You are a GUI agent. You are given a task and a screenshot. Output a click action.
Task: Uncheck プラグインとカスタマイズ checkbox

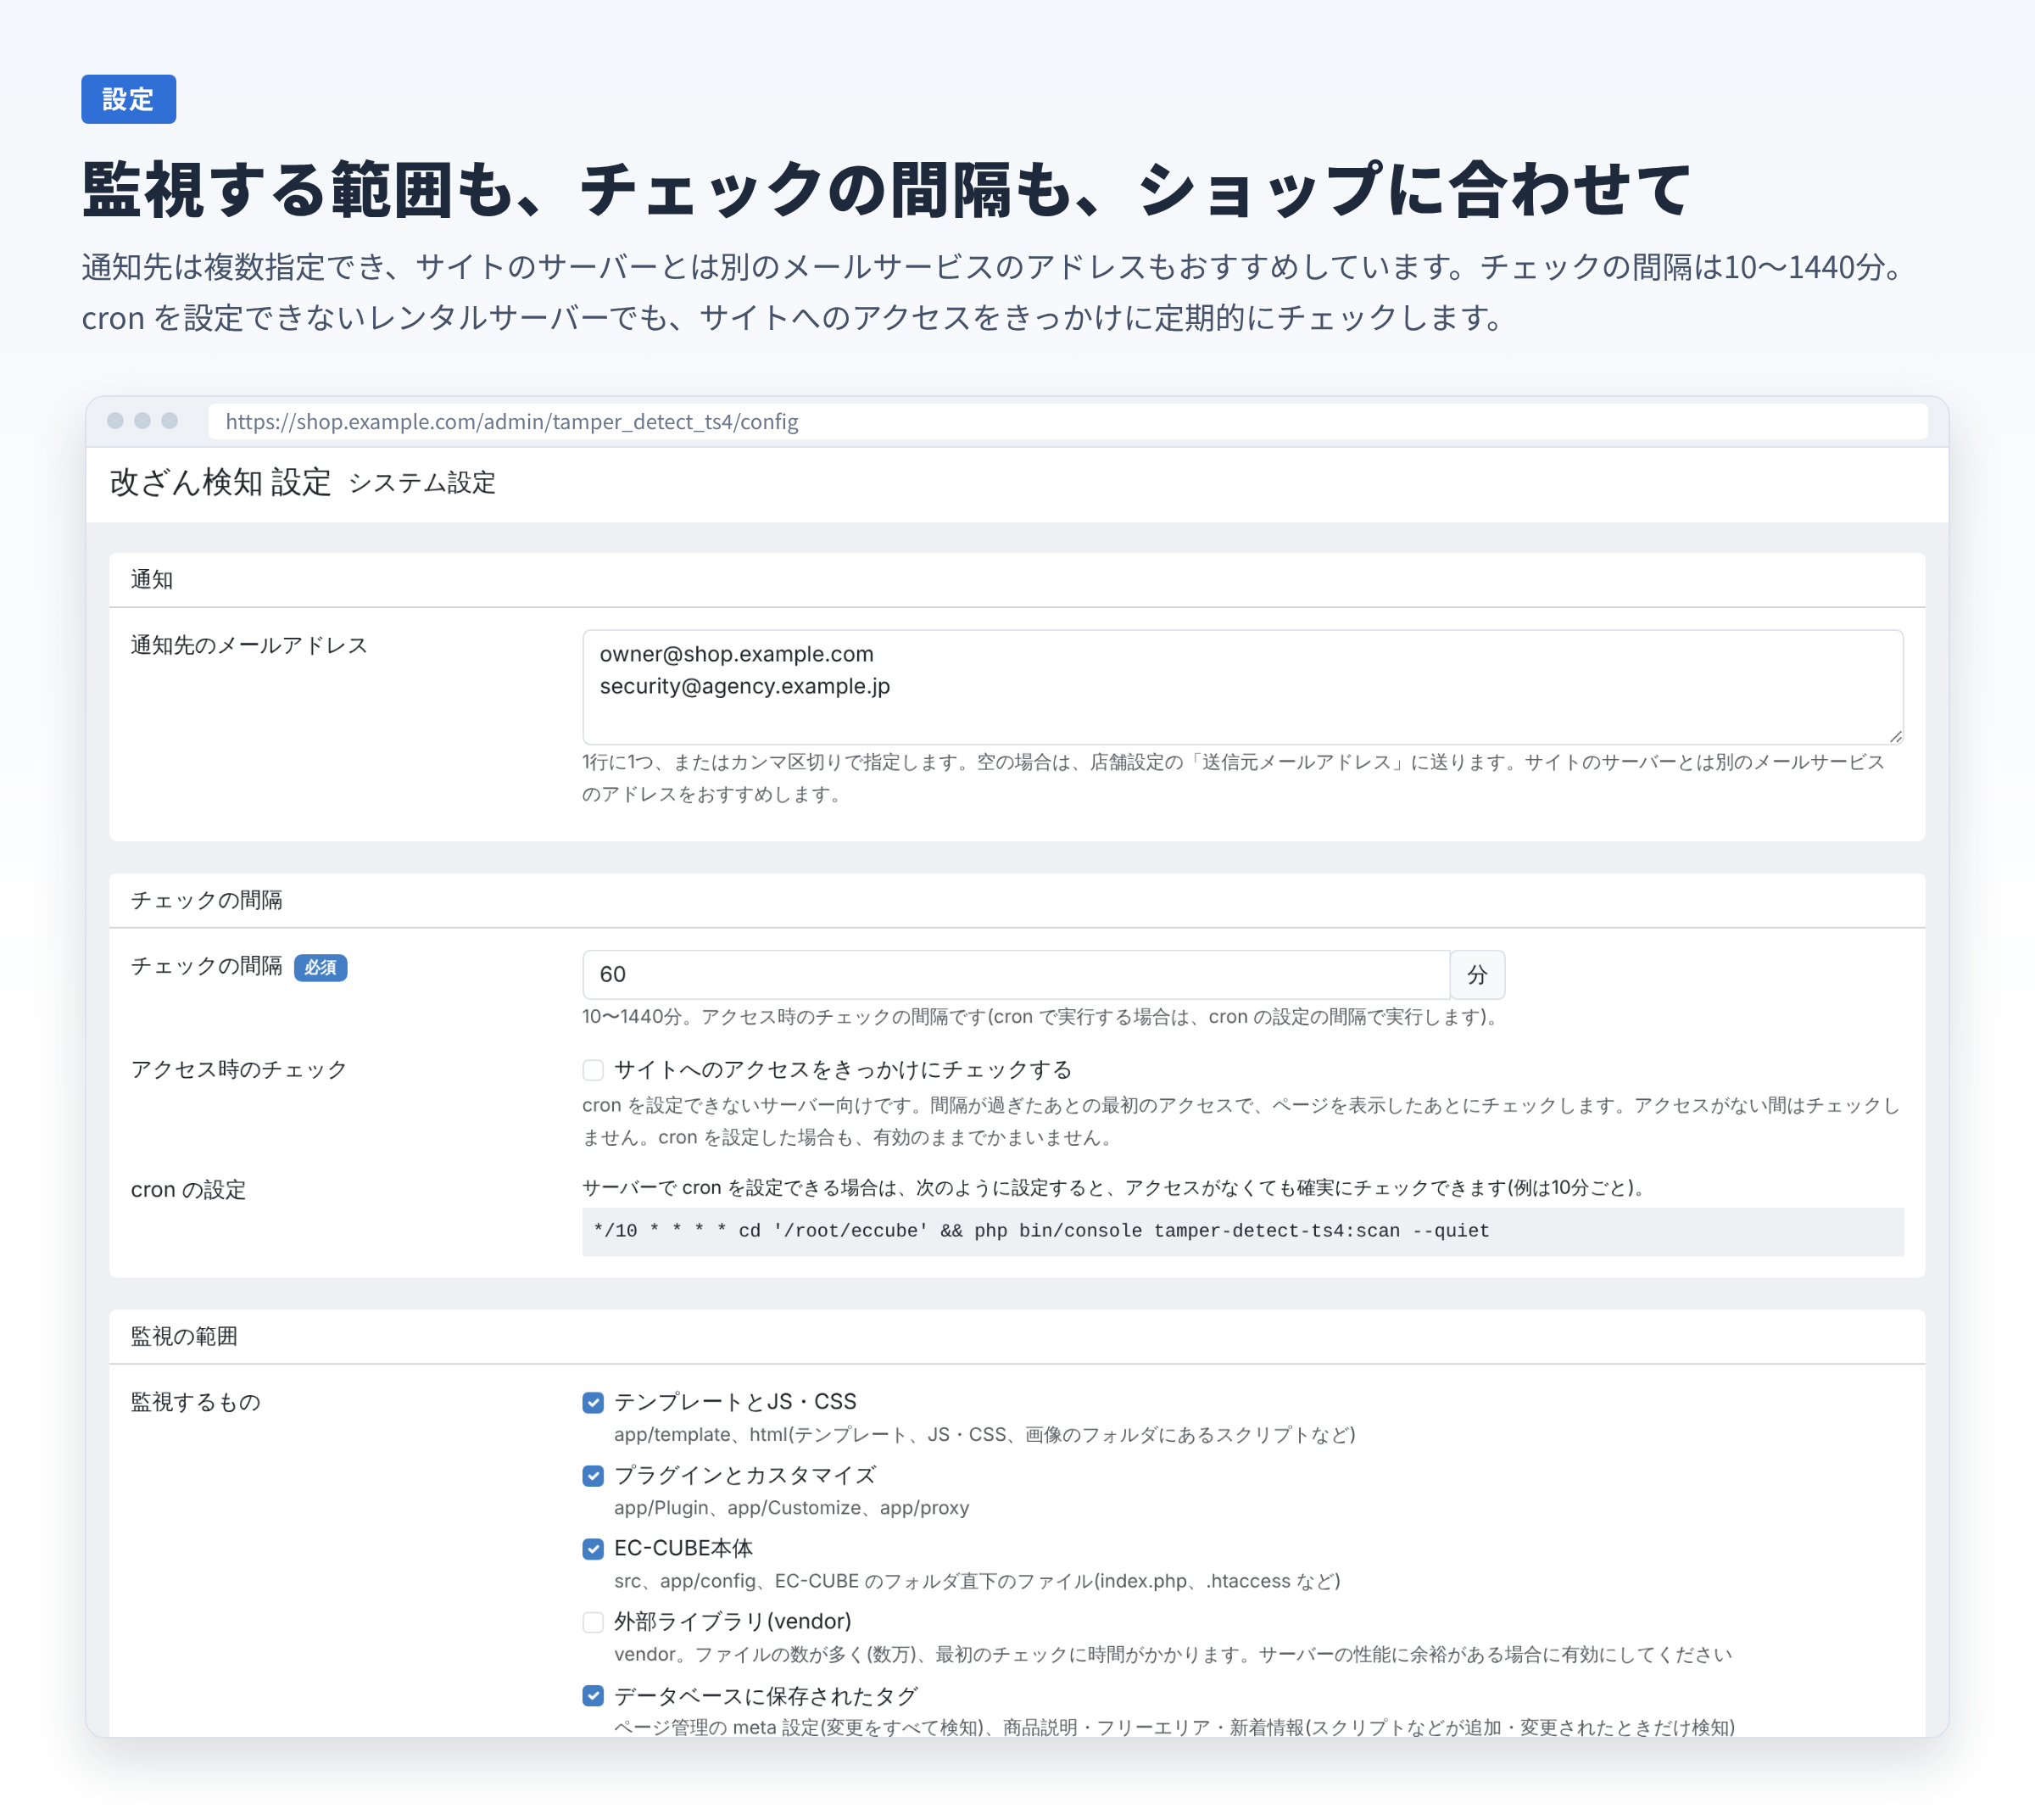click(x=593, y=1475)
